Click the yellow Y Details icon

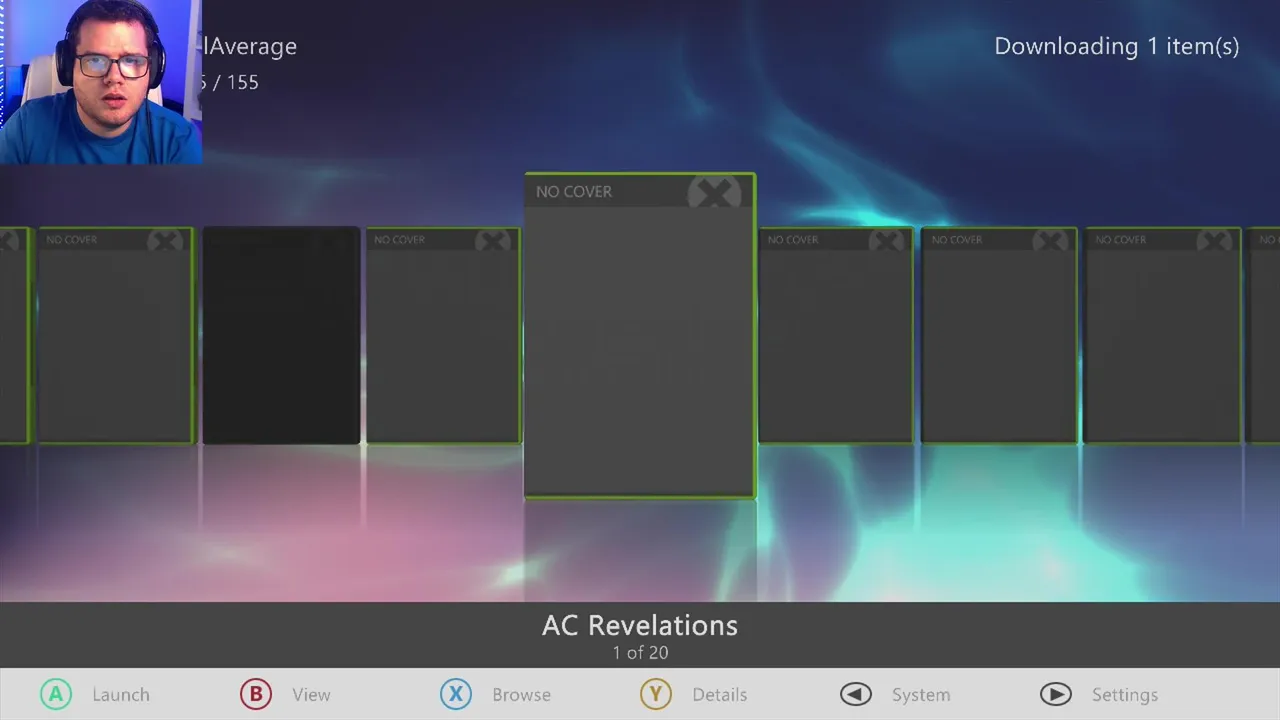656,694
